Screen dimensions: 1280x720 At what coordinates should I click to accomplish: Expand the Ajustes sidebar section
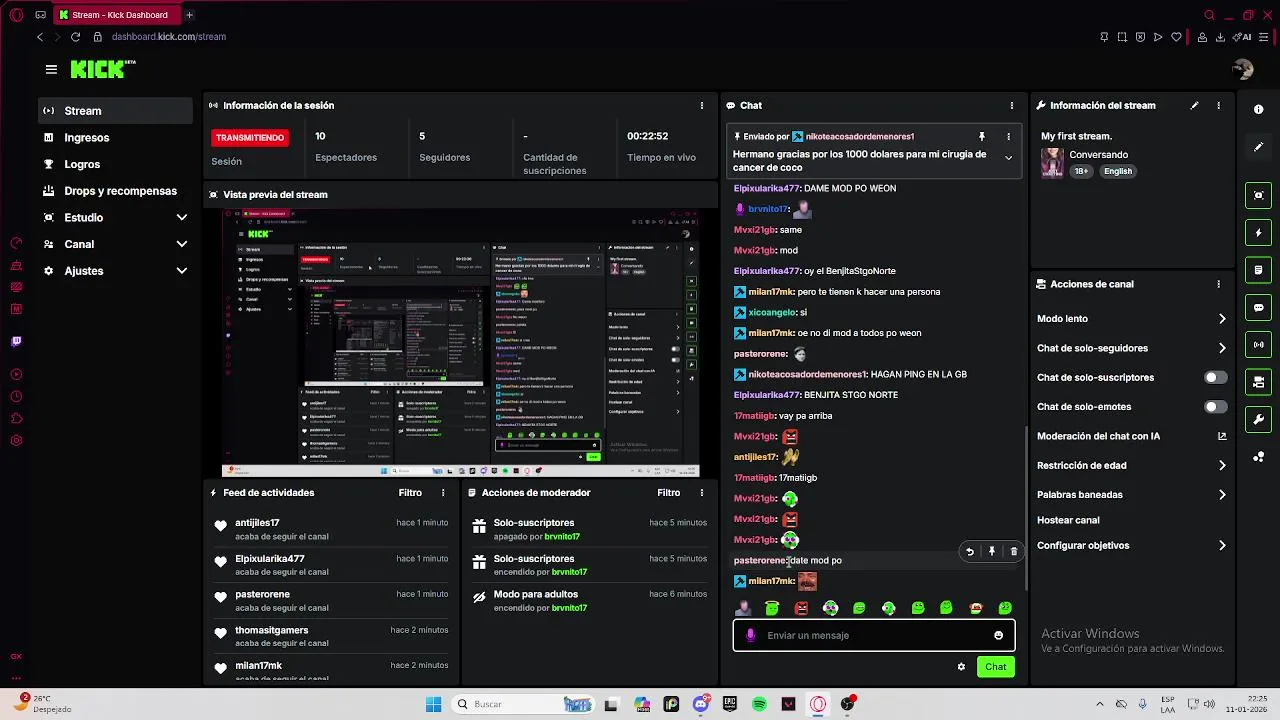[115, 271]
